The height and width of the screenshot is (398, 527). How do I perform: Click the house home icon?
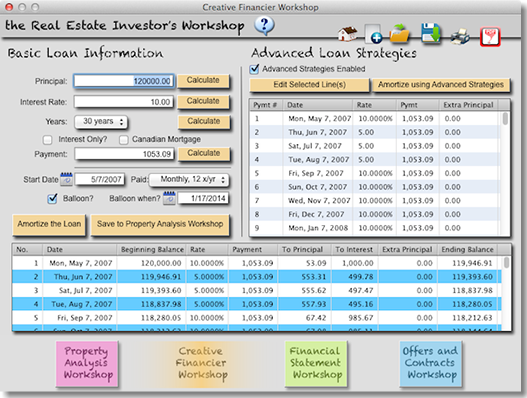348,34
